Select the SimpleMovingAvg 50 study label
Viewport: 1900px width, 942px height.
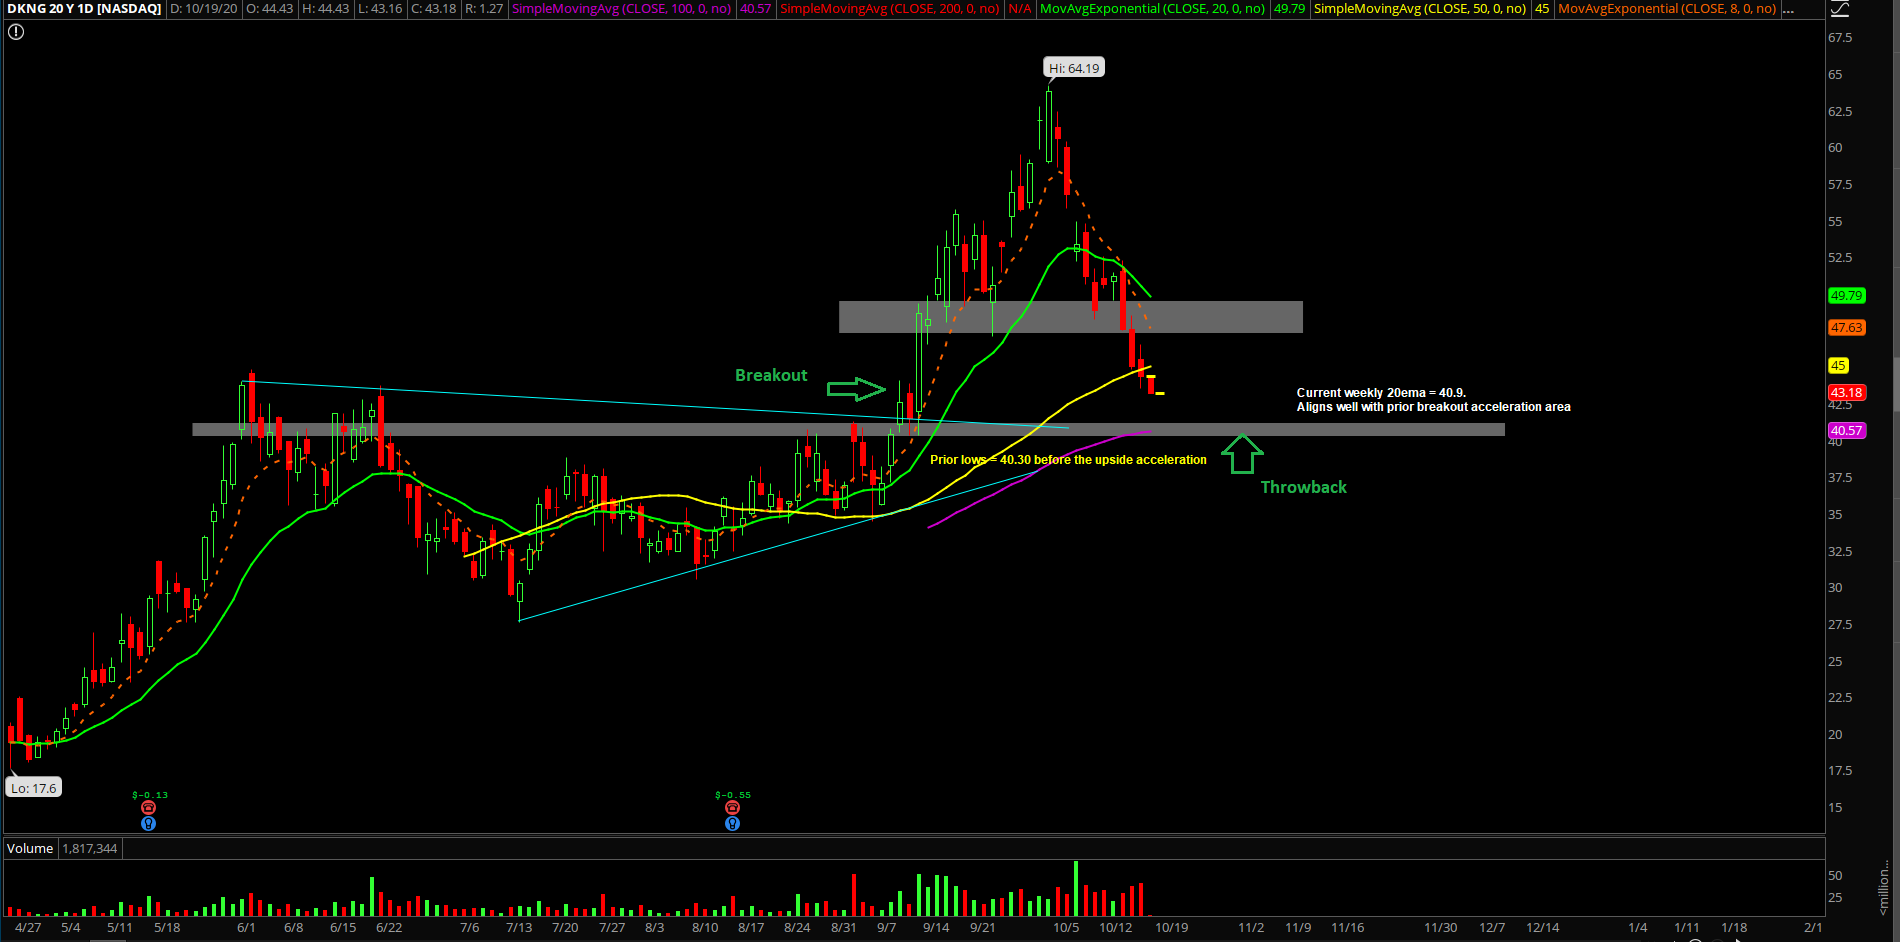pyautogui.click(x=1420, y=9)
